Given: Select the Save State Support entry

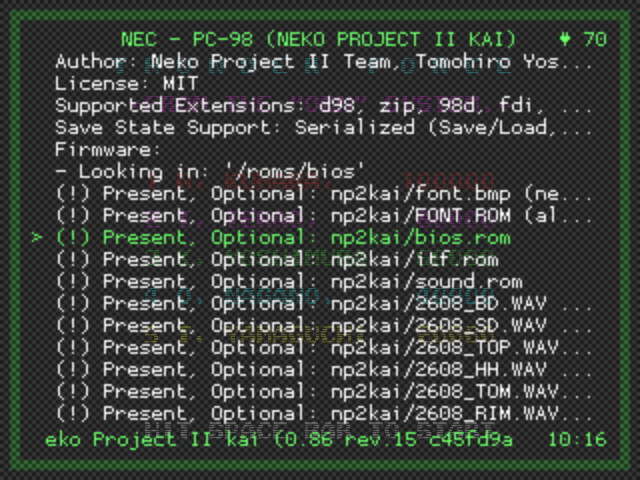Looking at the screenshot, I should (324, 128).
